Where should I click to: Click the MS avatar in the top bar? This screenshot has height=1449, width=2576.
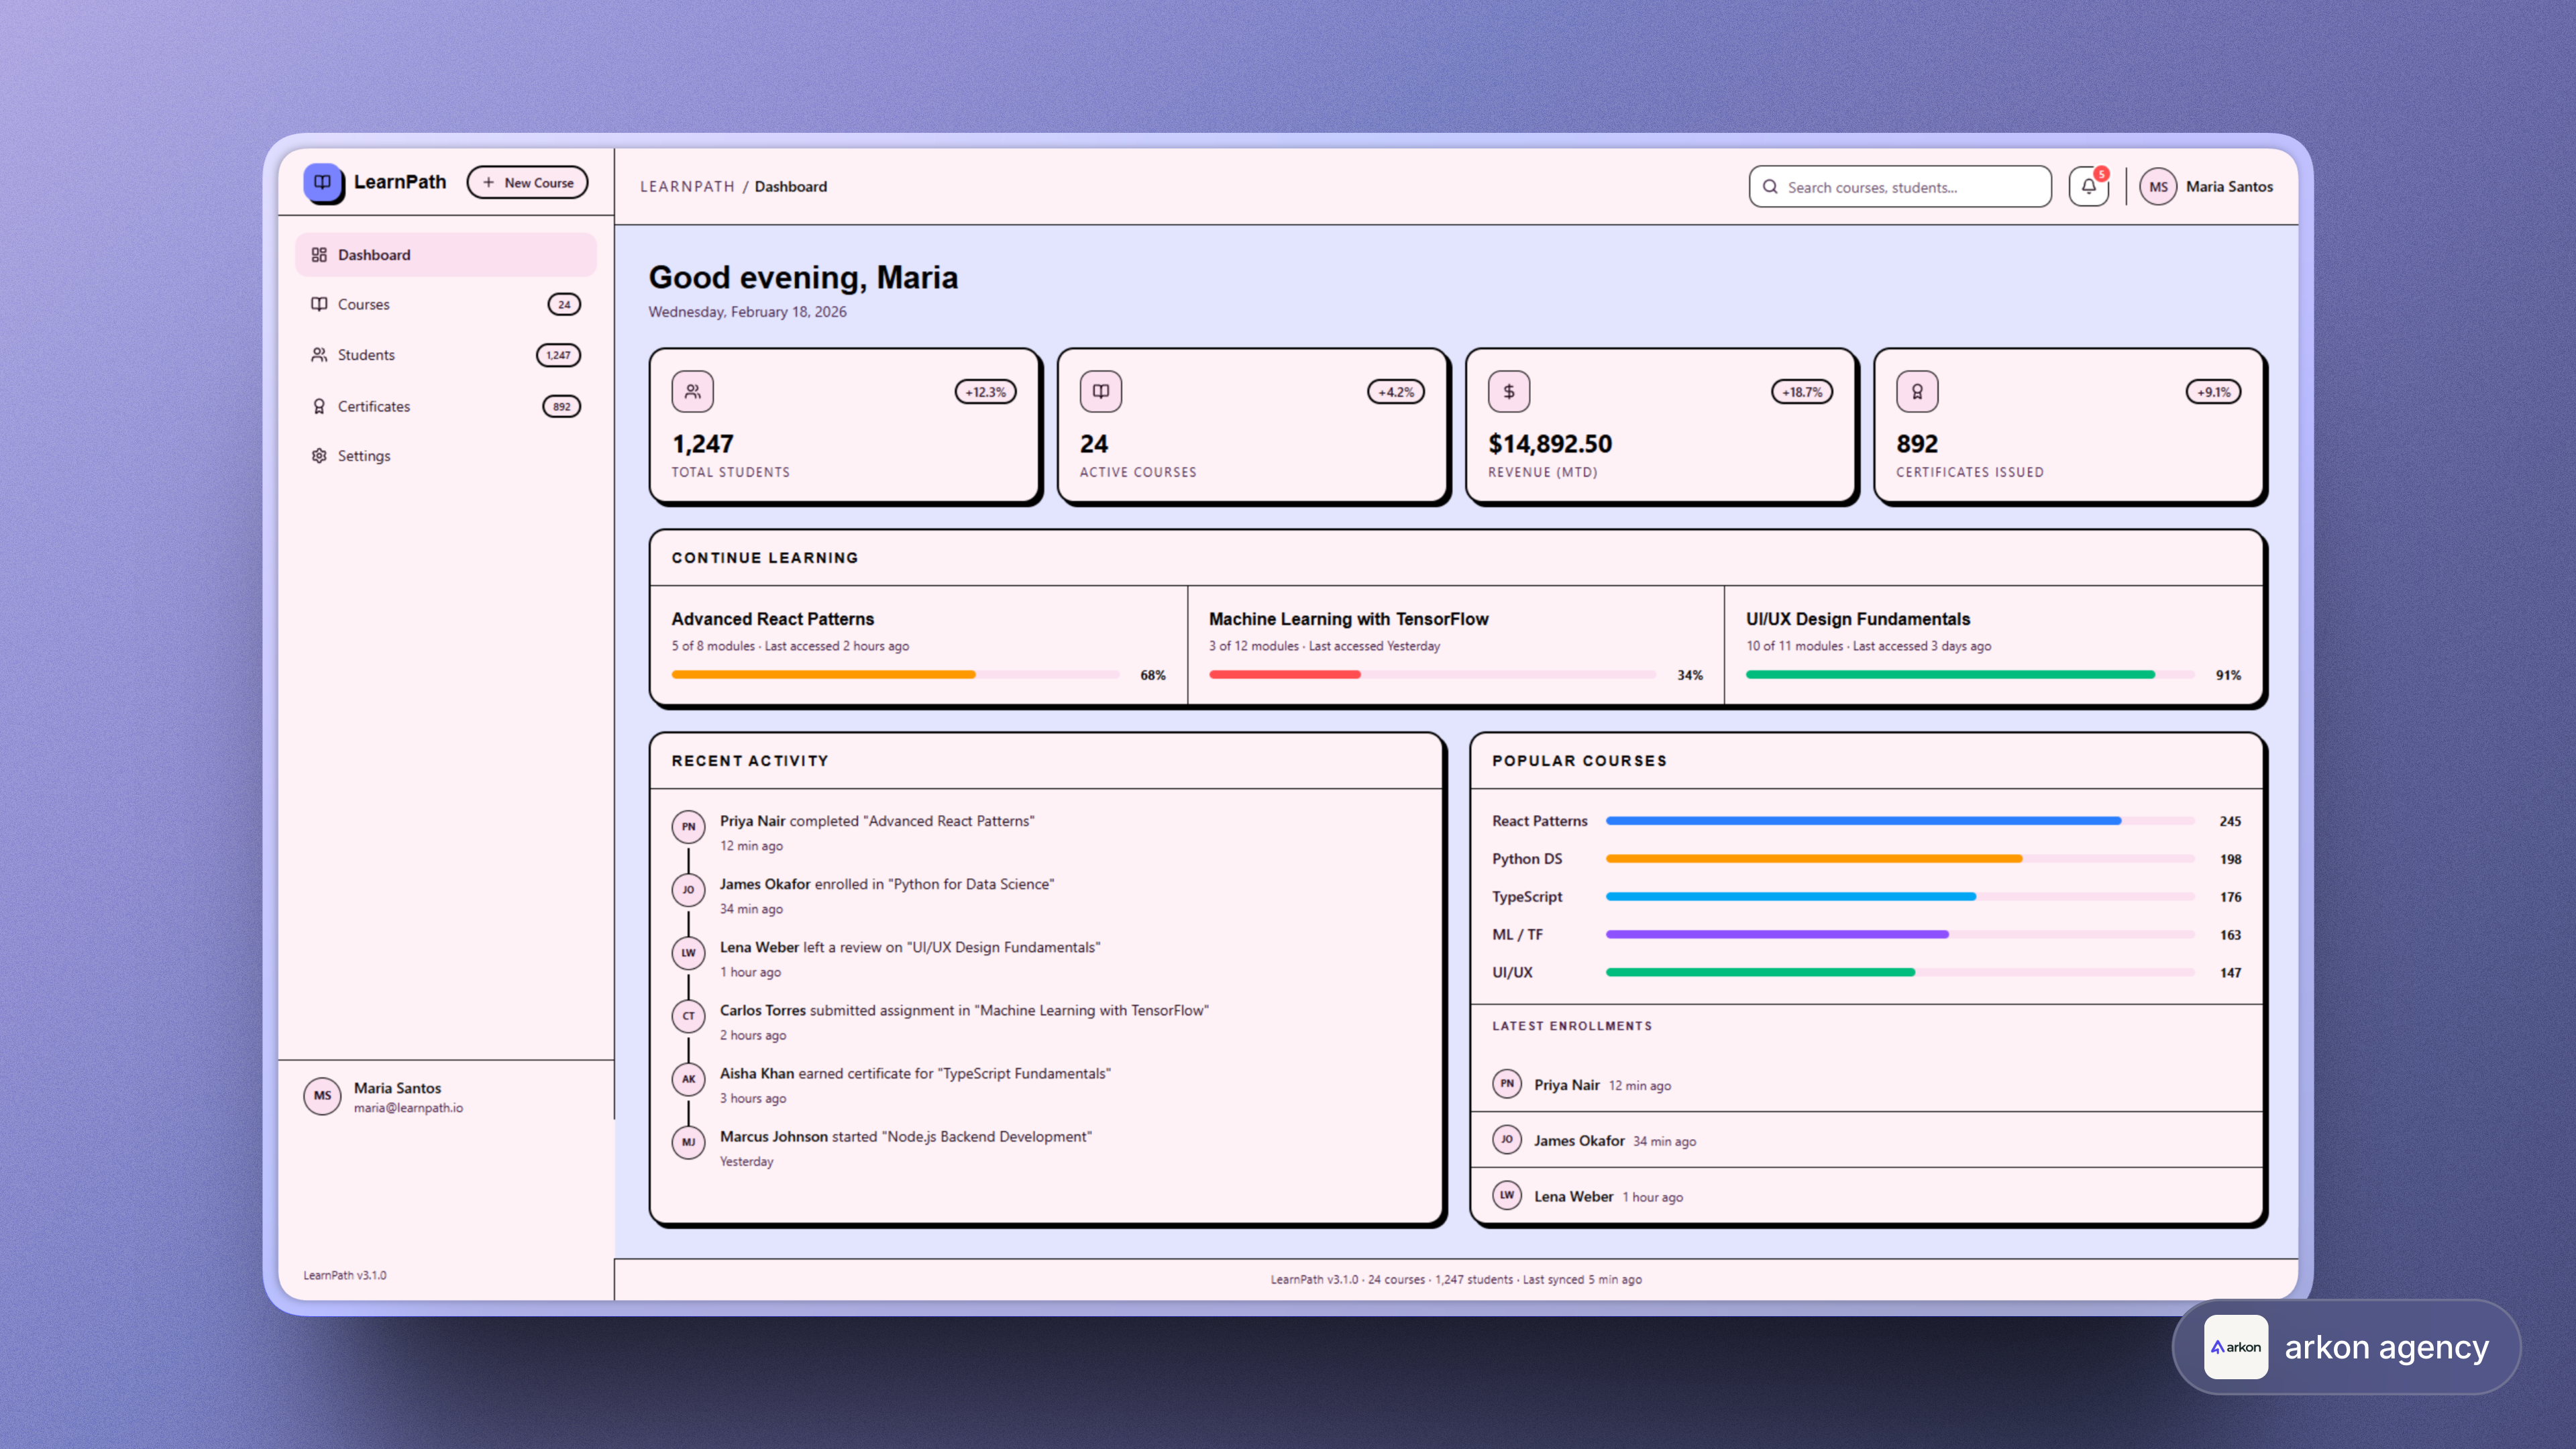tap(2158, 187)
